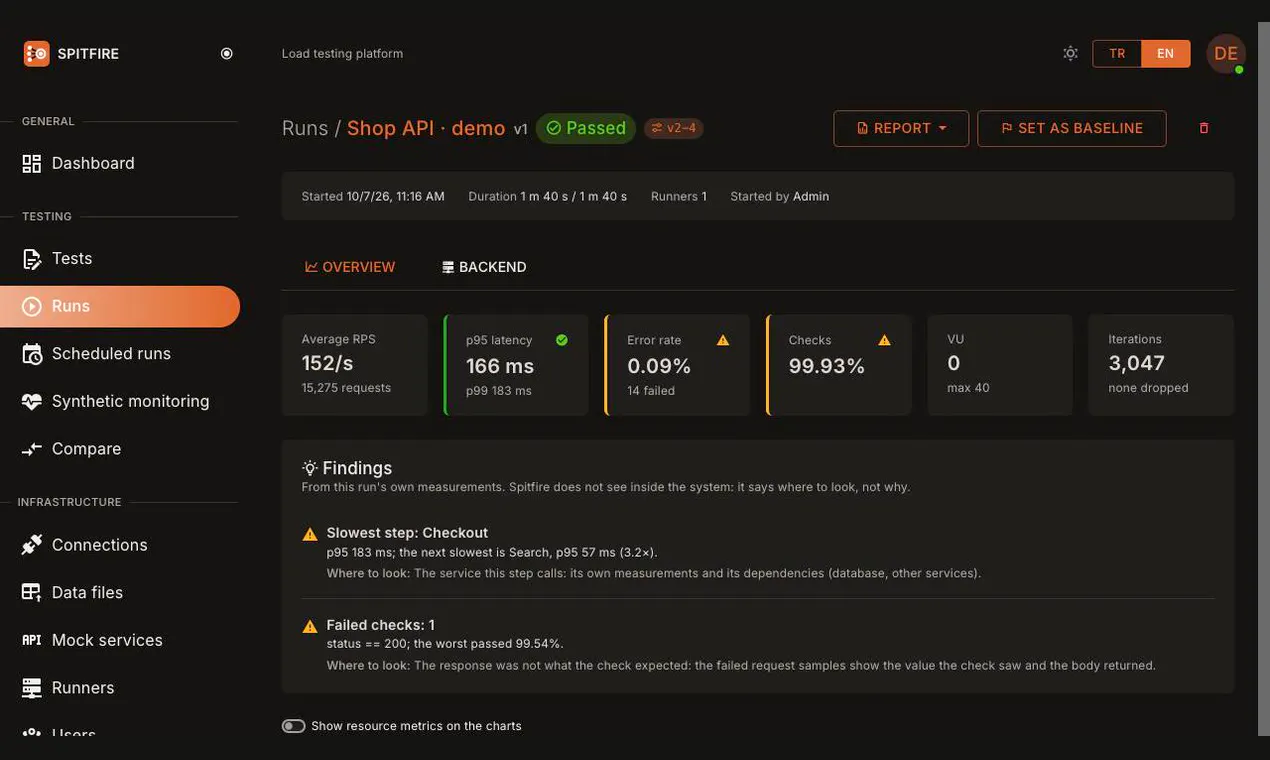Viewport: 1270px width, 760px height.
Task: Click the Failed checks warning icon
Action: [310, 626]
